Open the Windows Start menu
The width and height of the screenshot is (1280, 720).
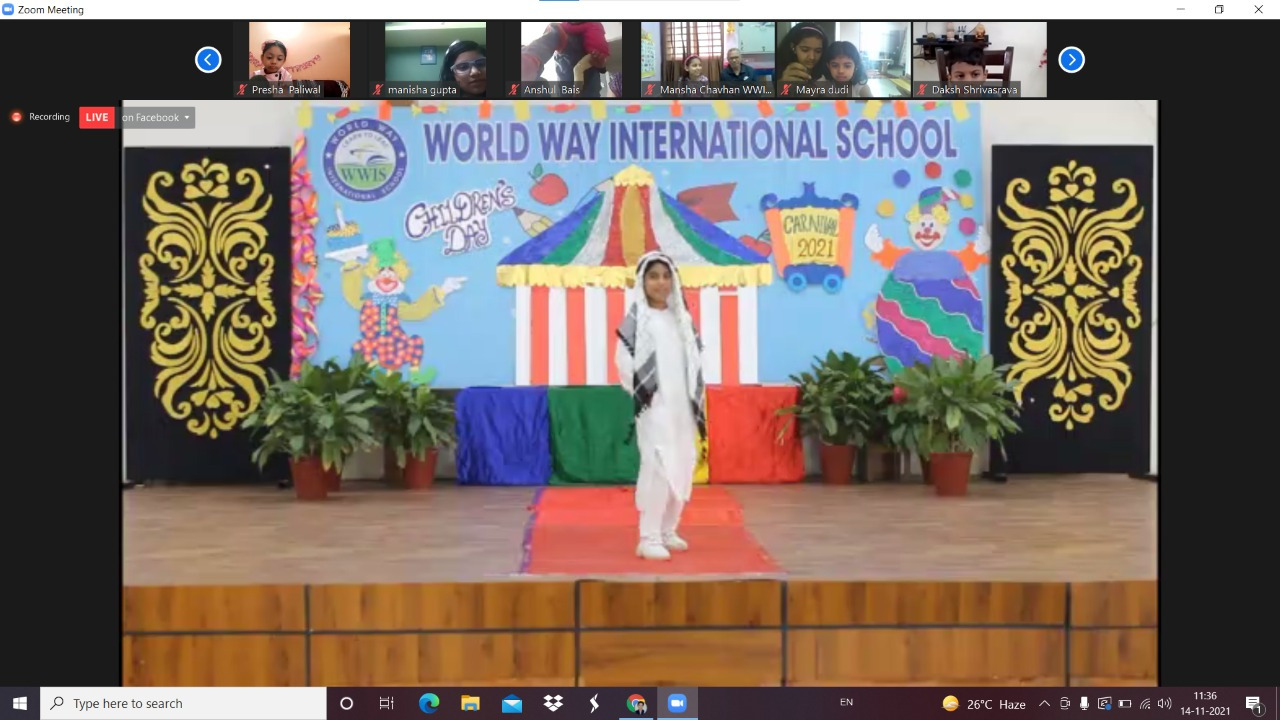pos(20,704)
